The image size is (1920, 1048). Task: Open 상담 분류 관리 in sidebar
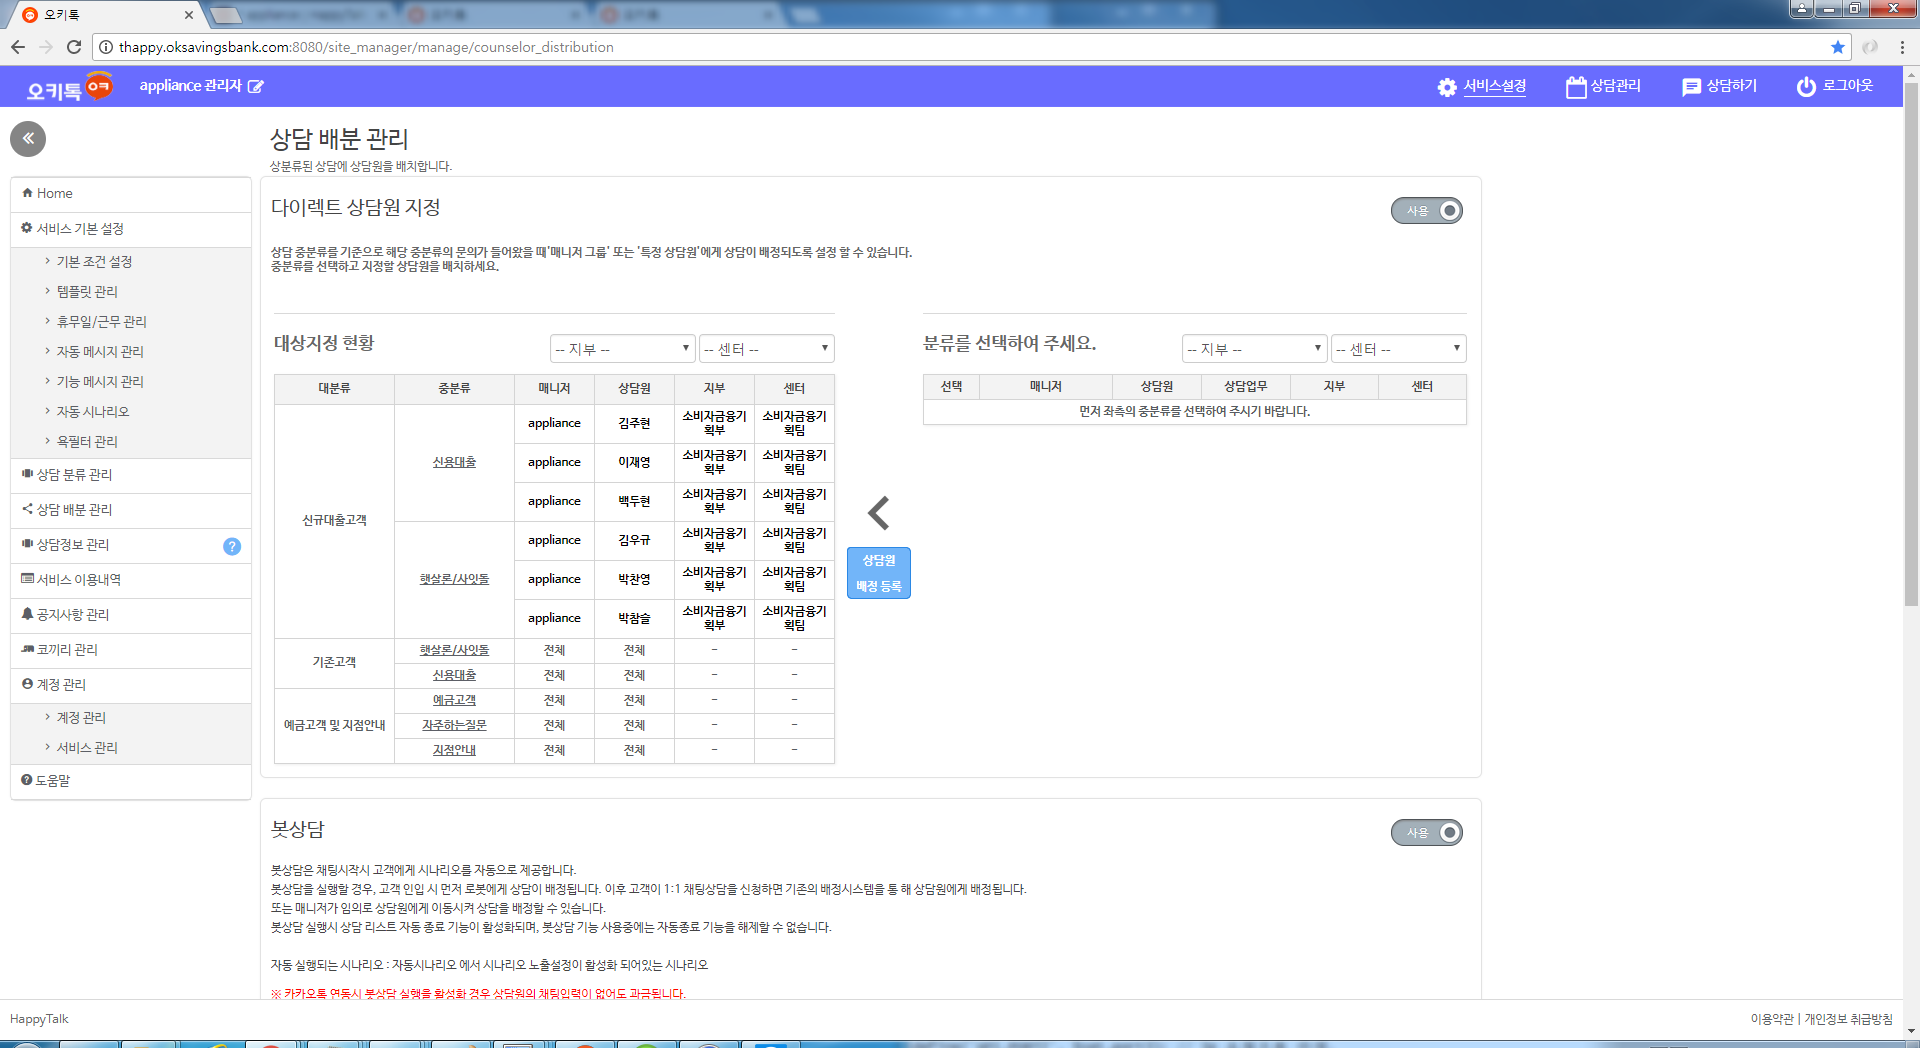[74, 475]
